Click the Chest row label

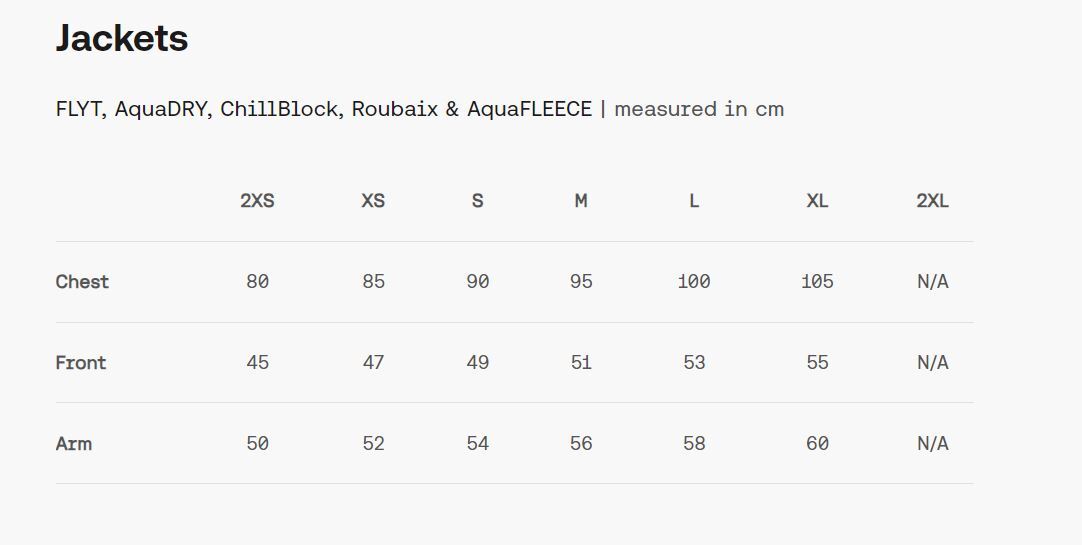tap(82, 281)
